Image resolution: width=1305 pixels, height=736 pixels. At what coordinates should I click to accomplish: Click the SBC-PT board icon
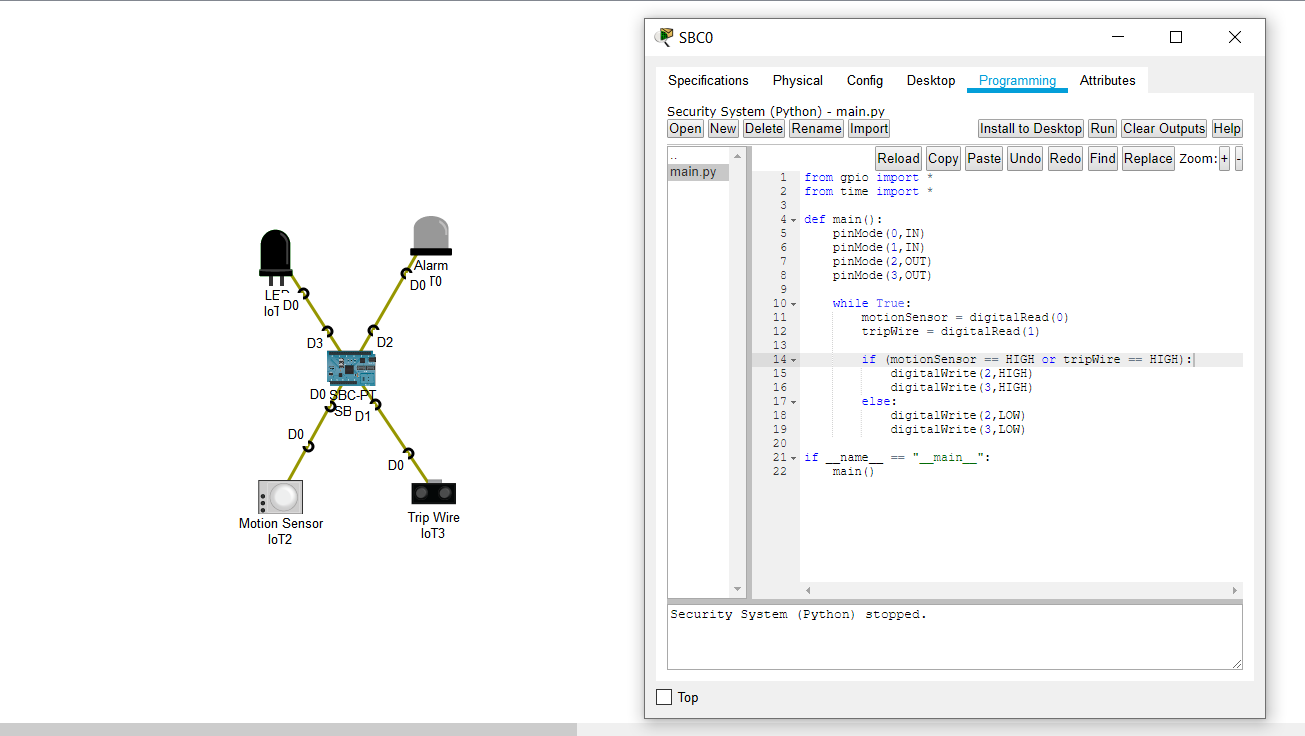[x=351, y=369]
